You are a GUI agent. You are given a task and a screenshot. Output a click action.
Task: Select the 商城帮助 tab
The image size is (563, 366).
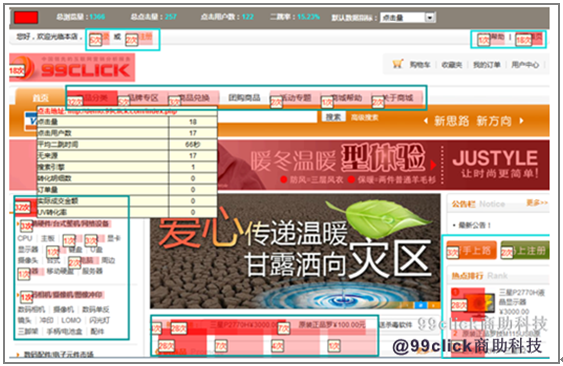tap(346, 98)
